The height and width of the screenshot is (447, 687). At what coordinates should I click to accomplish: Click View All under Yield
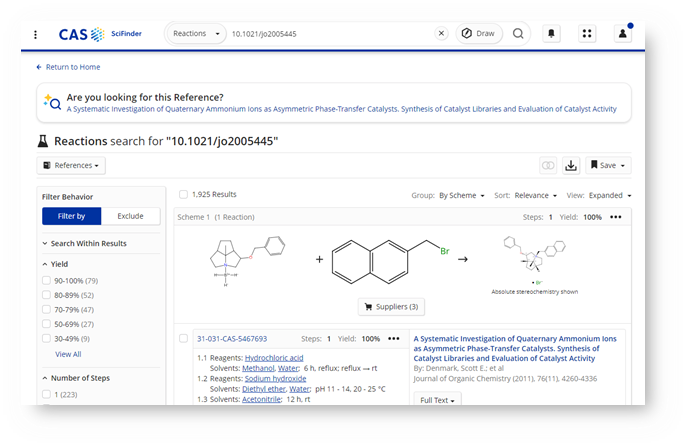[x=68, y=354]
